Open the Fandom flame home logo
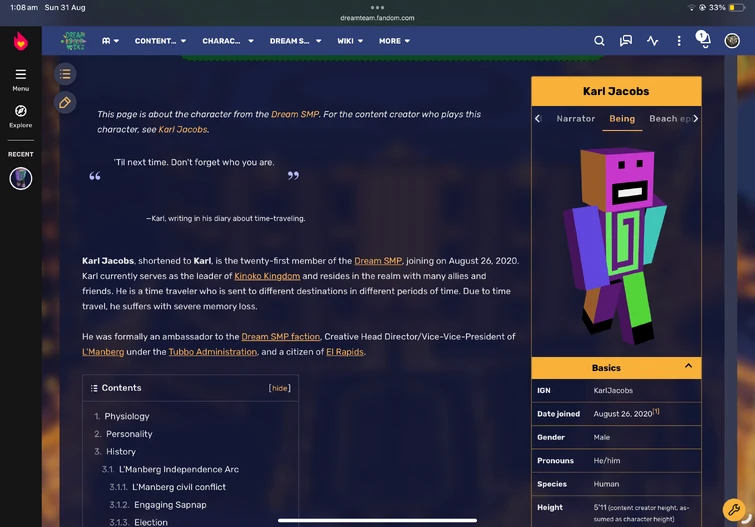The height and width of the screenshot is (527, 755). click(x=20, y=41)
